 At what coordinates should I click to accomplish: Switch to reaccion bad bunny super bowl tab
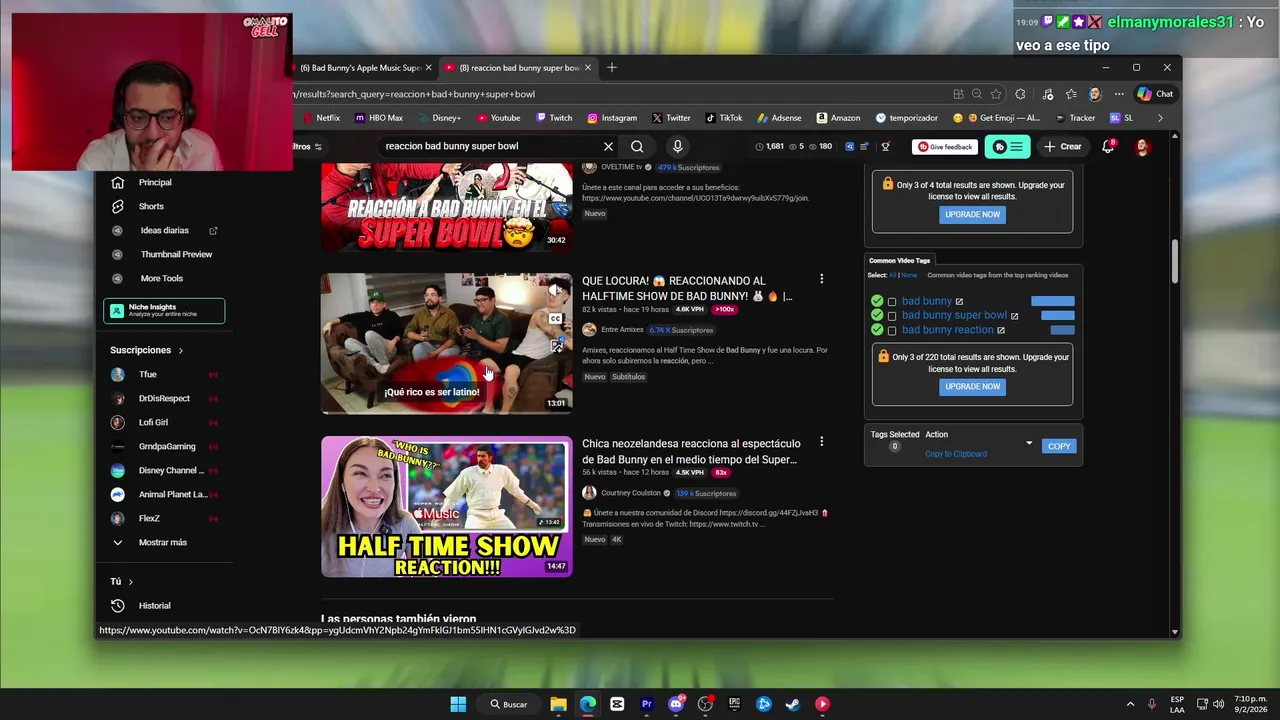pos(518,68)
